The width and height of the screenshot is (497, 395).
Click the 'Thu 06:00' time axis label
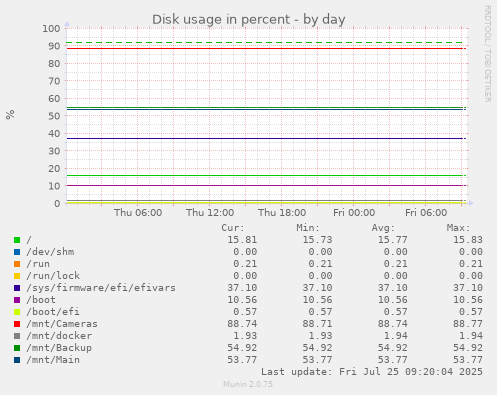pos(138,213)
